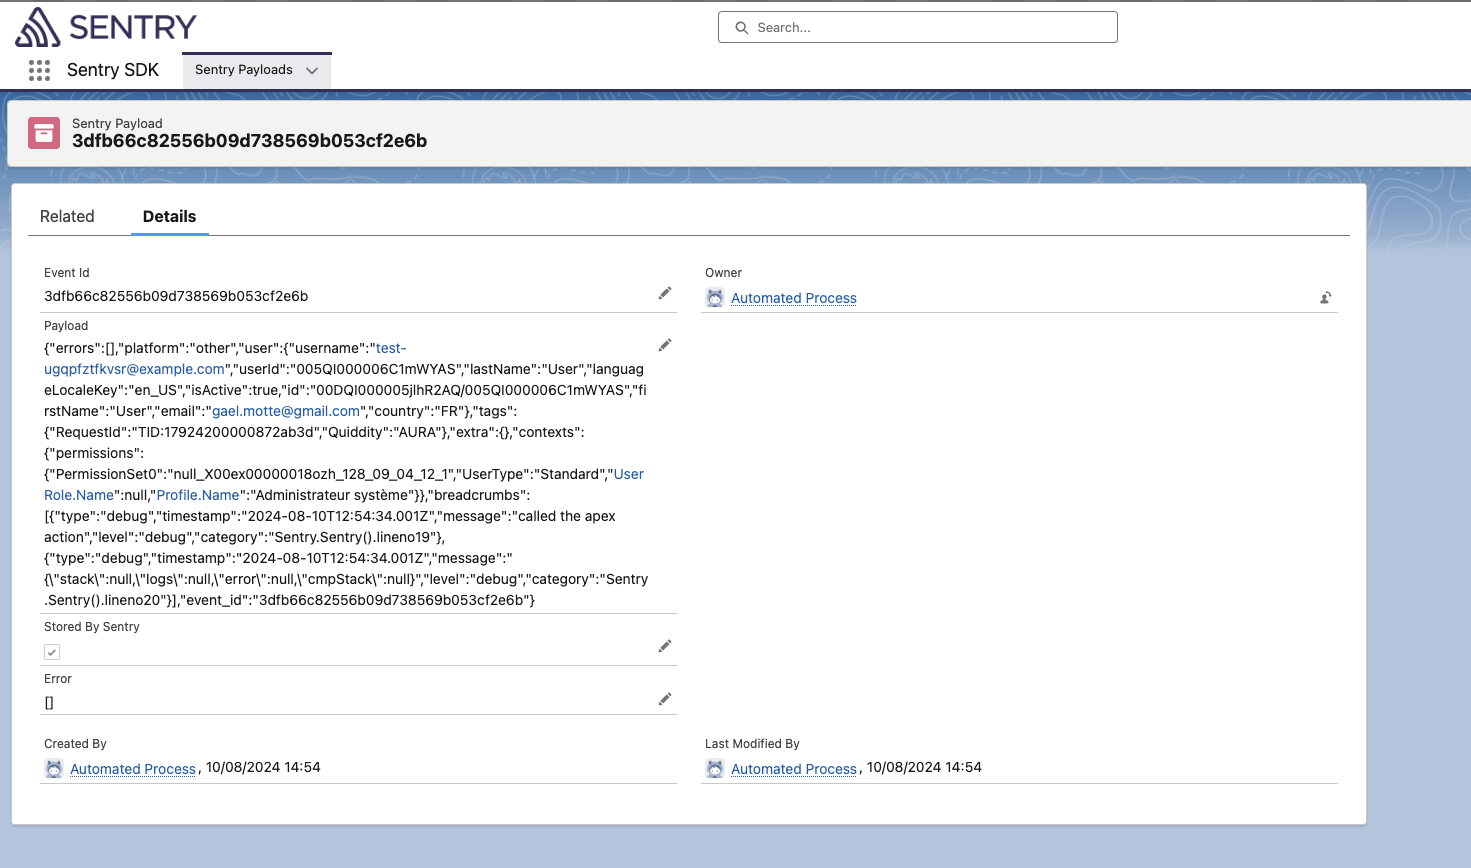Viewport: 1471px width, 868px height.
Task: Switch to the Related tab
Action: click(67, 216)
